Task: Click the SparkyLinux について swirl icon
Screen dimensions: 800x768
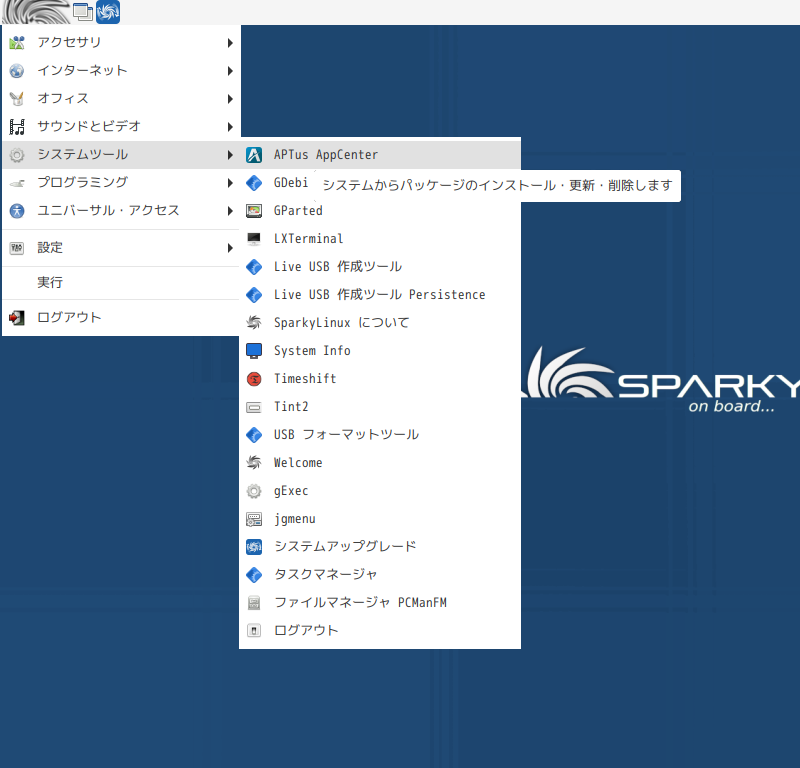Action: tap(254, 323)
